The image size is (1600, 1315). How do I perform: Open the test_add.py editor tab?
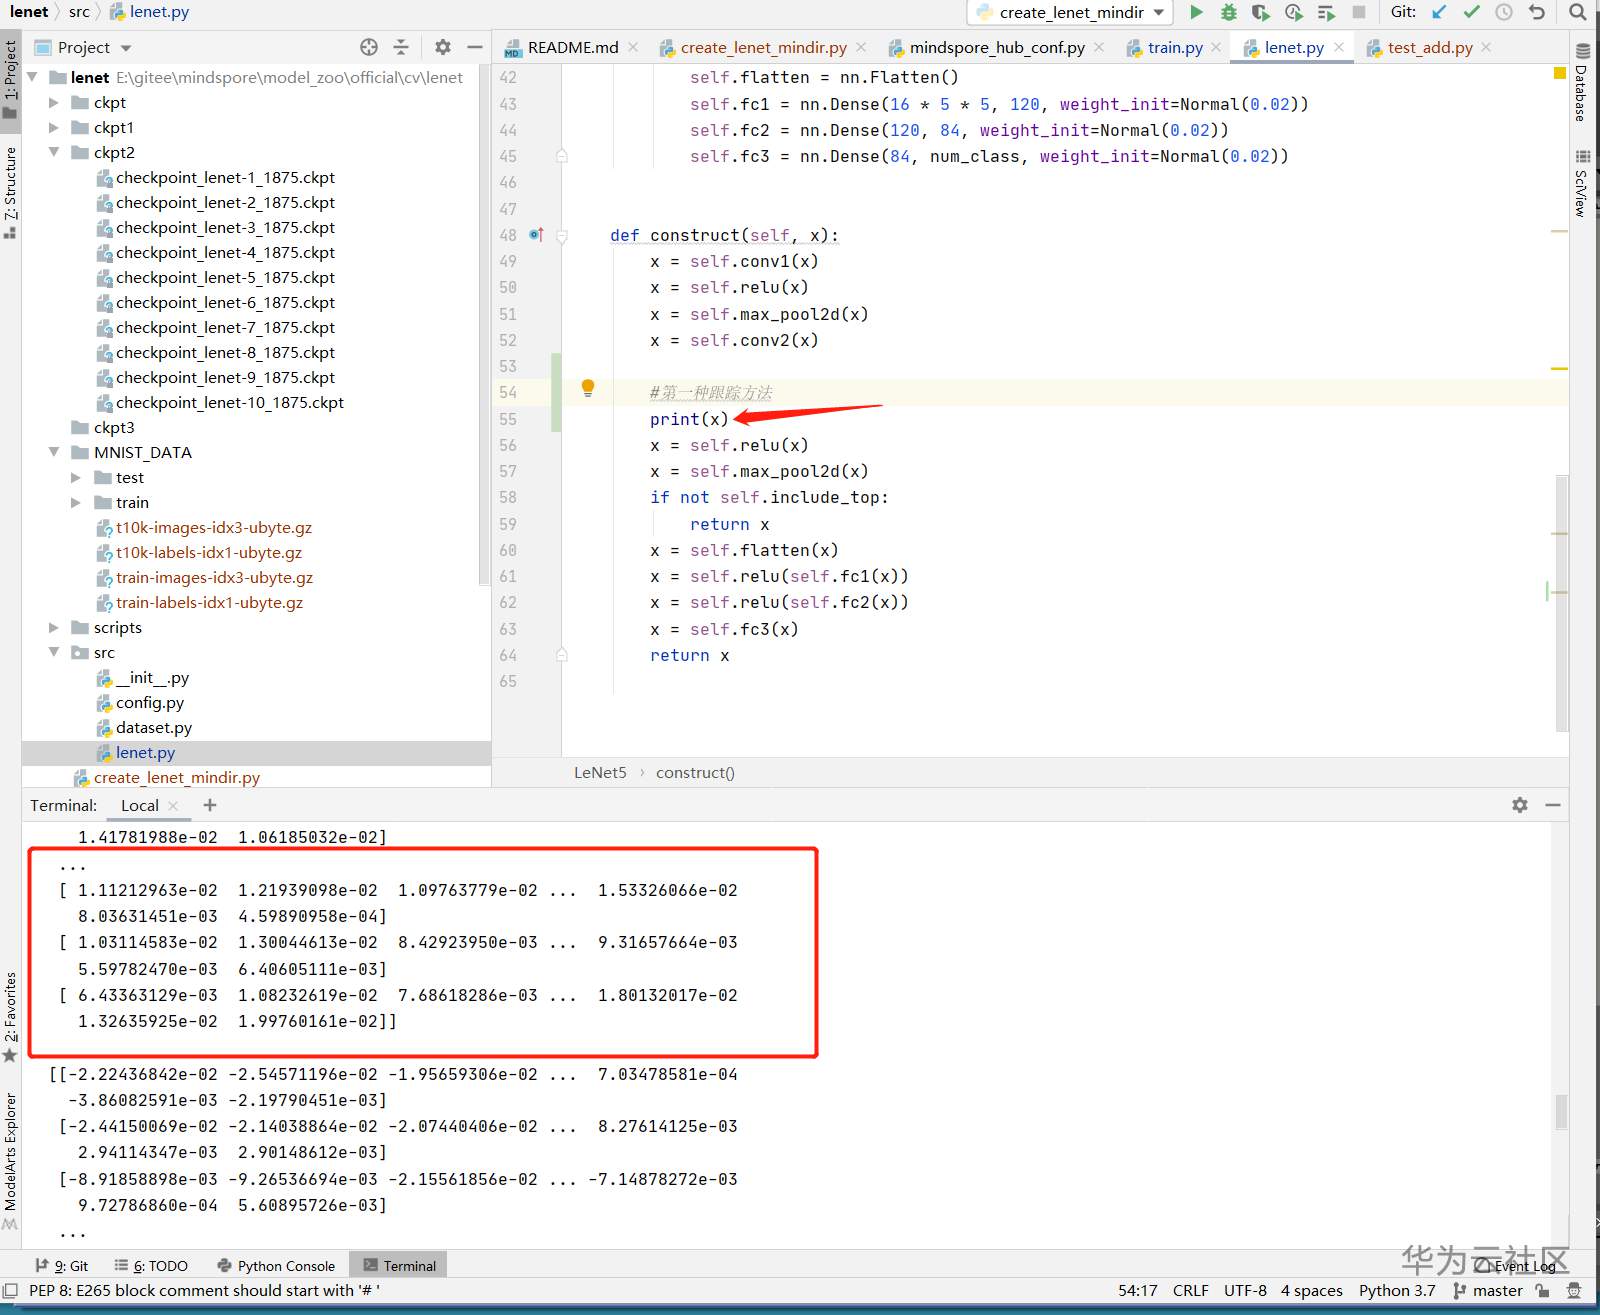1430,47
